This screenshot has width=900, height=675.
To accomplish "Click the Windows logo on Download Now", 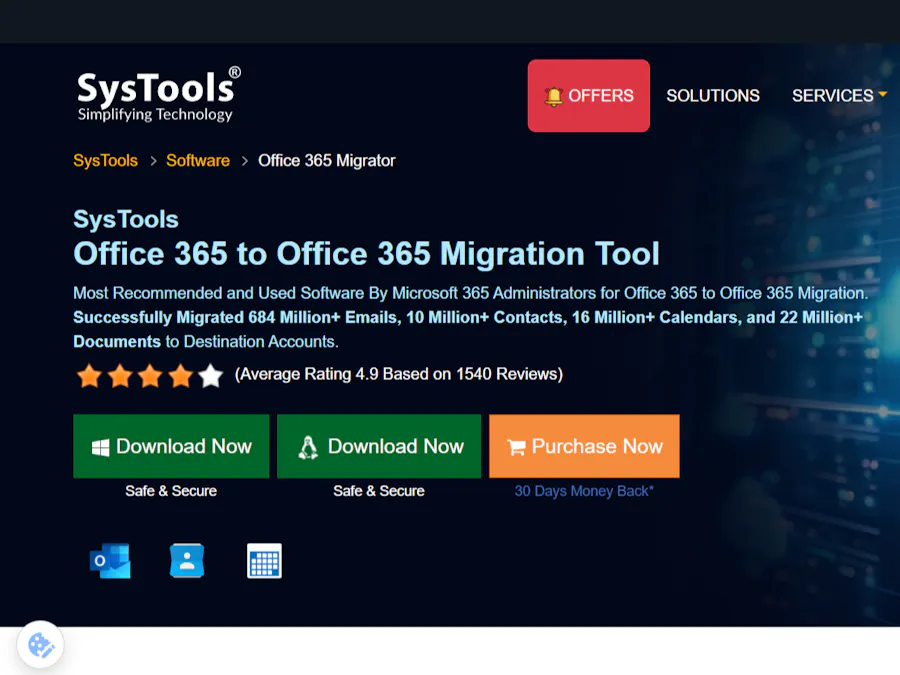I will [100, 446].
